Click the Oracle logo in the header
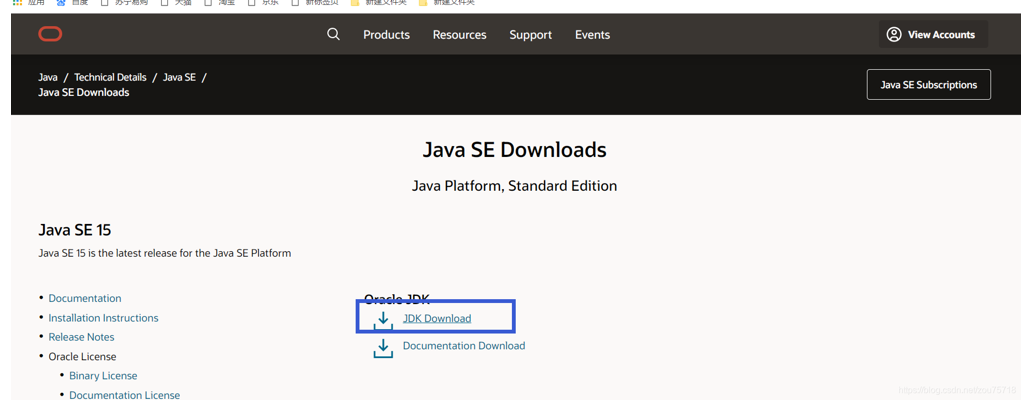 (50, 34)
